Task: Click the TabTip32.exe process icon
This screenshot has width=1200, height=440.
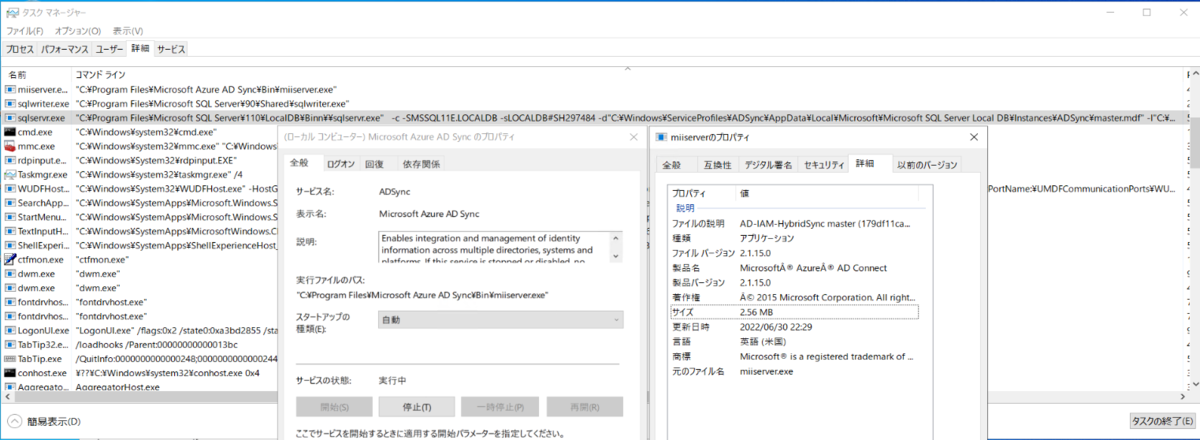Action: [x=10, y=343]
